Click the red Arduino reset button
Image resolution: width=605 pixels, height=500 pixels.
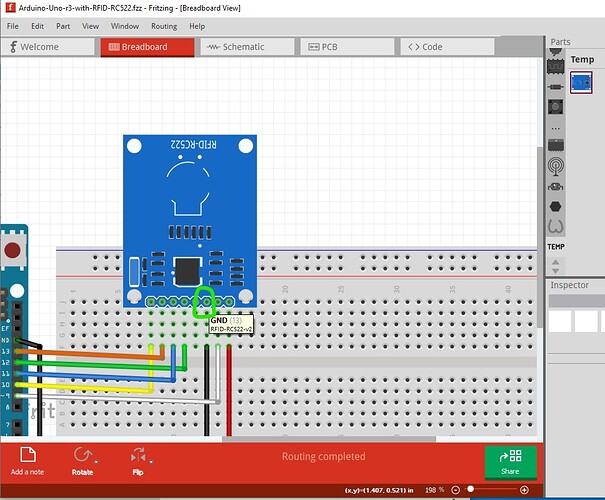coord(12,250)
